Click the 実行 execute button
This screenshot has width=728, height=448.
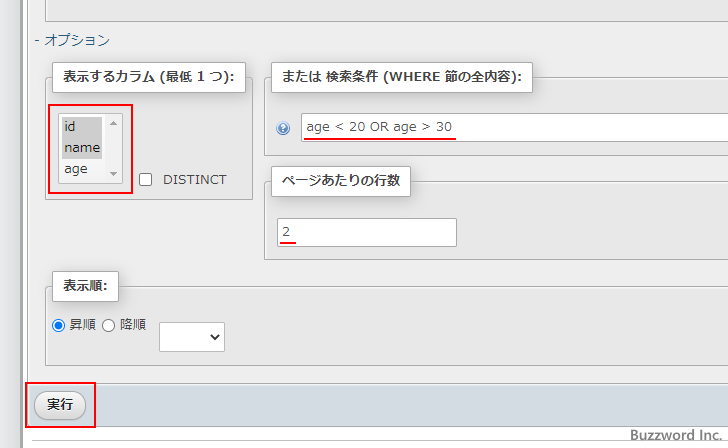(x=60, y=405)
